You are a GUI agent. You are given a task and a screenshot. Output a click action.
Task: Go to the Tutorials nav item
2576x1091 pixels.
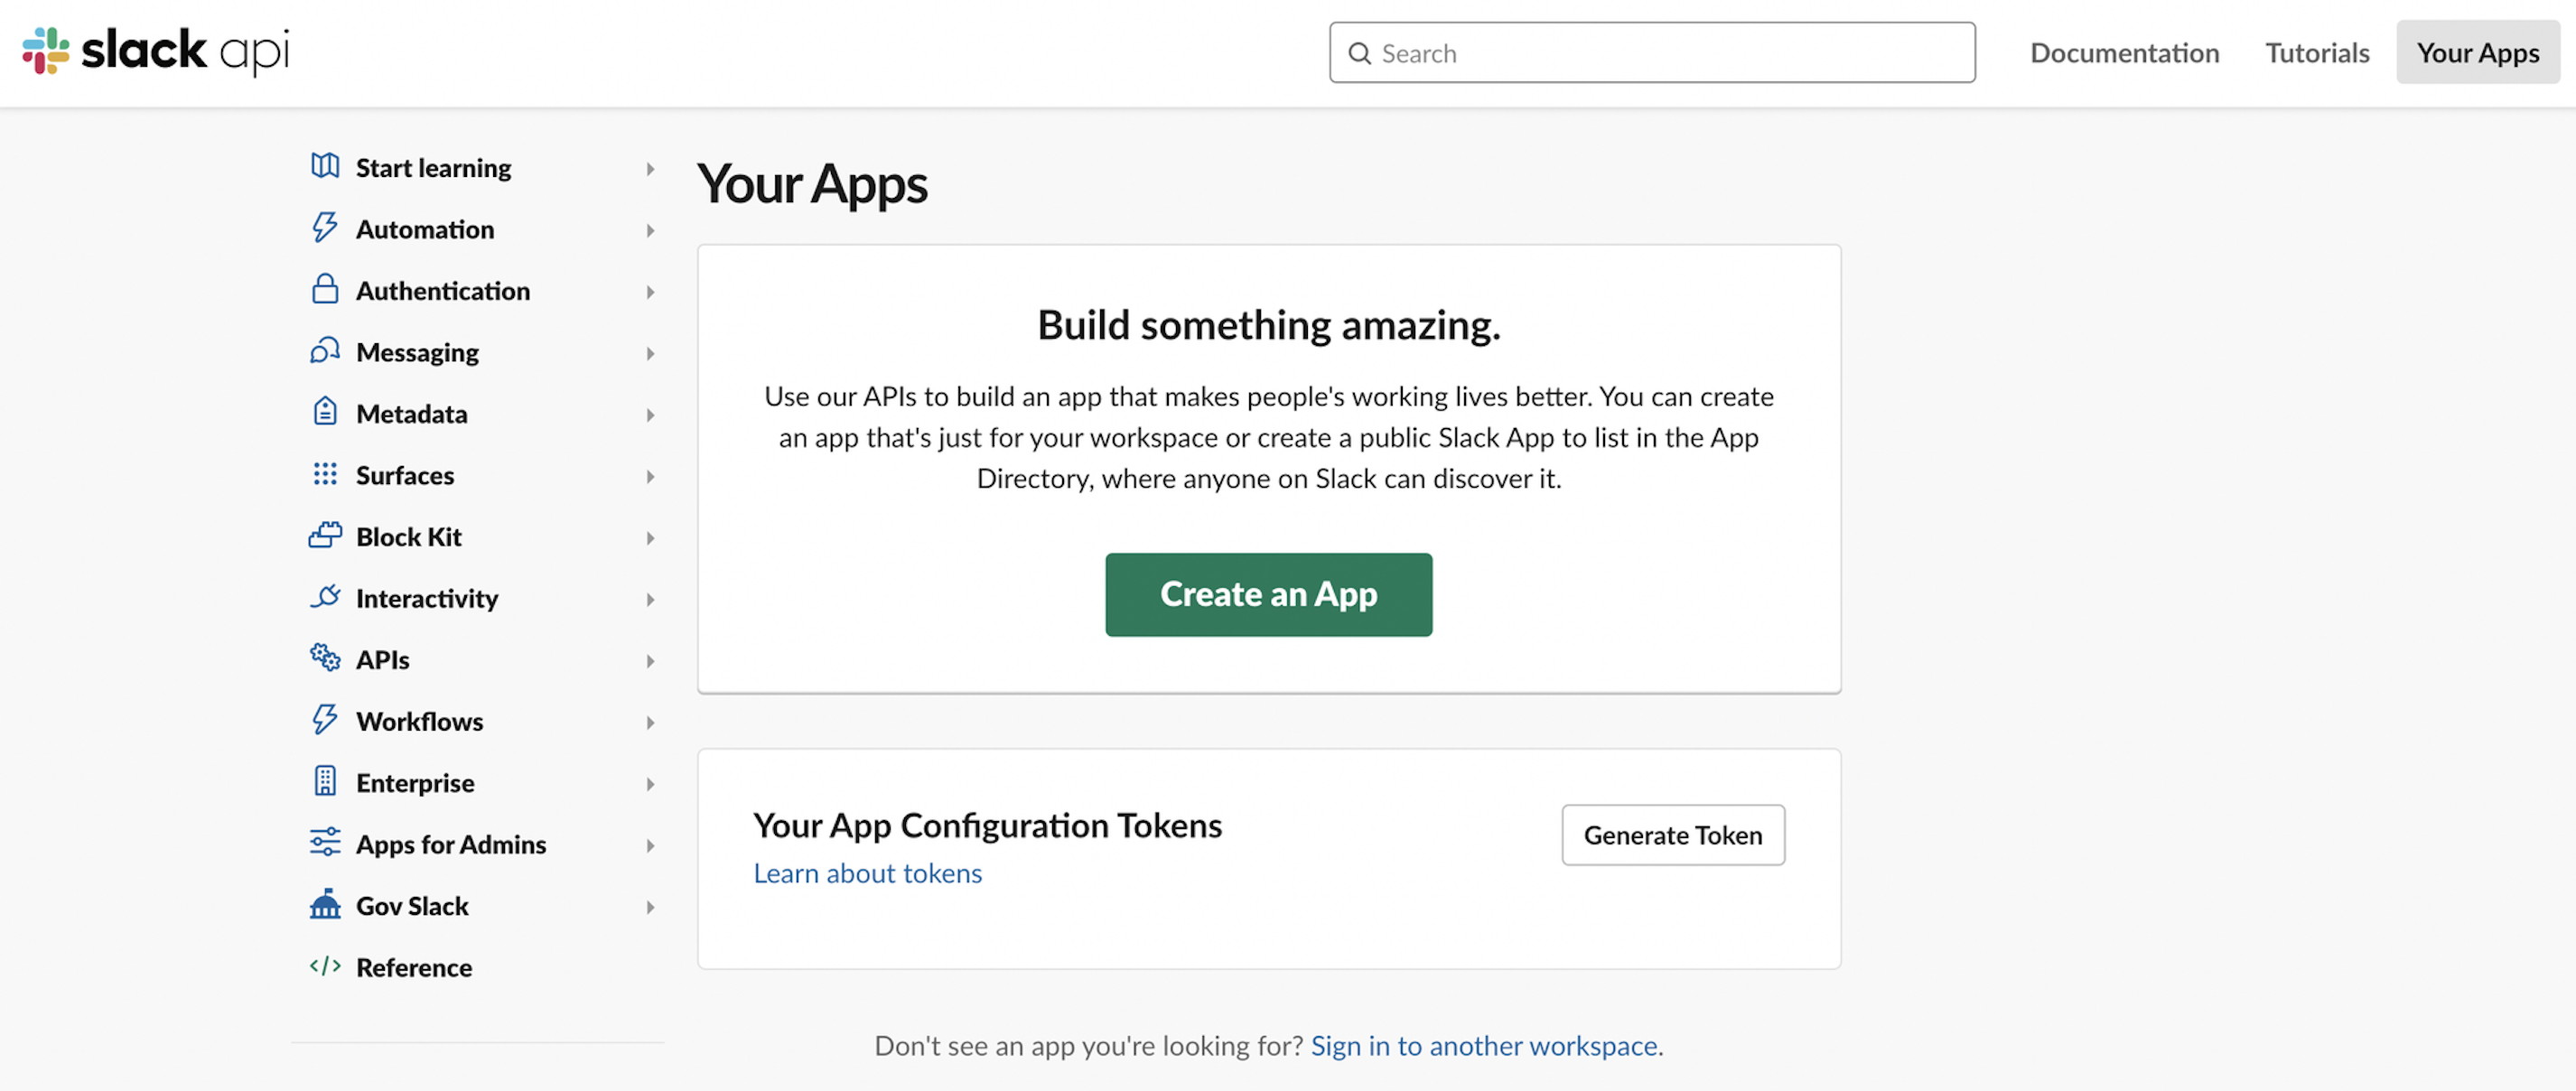coord(2317,53)
